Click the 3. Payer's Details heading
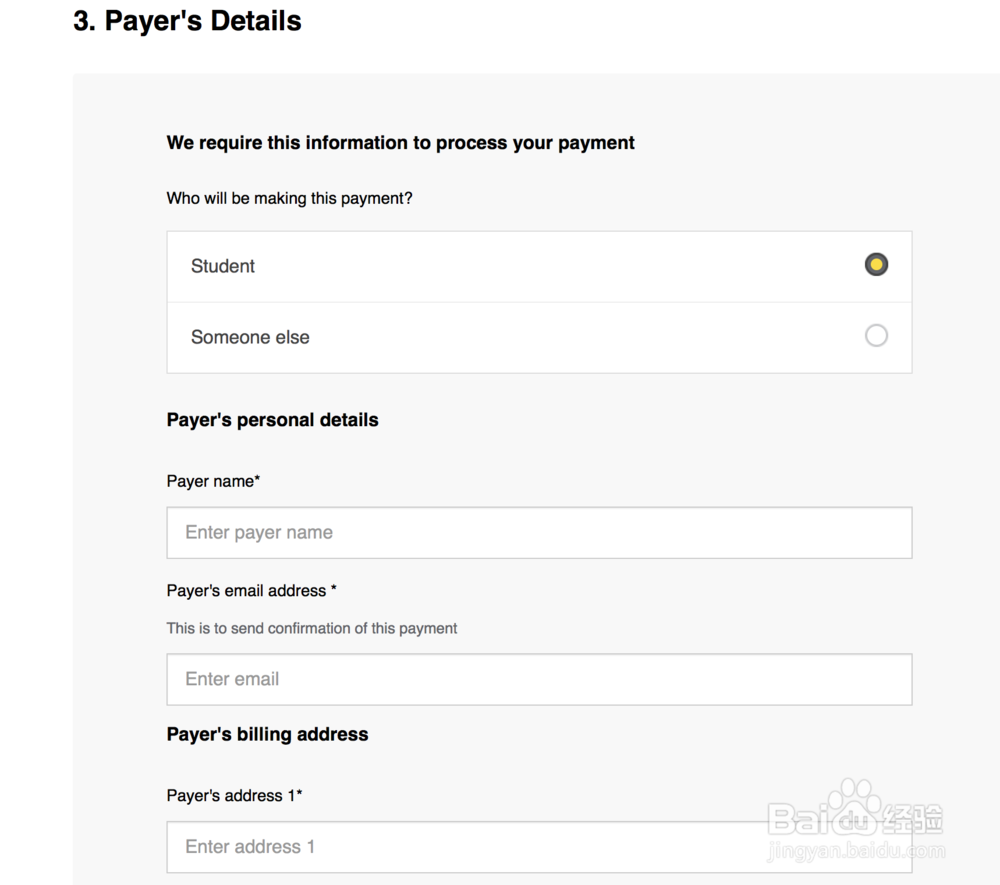Viewport: 1000px width, 885px height. click(x=187, y=21)
